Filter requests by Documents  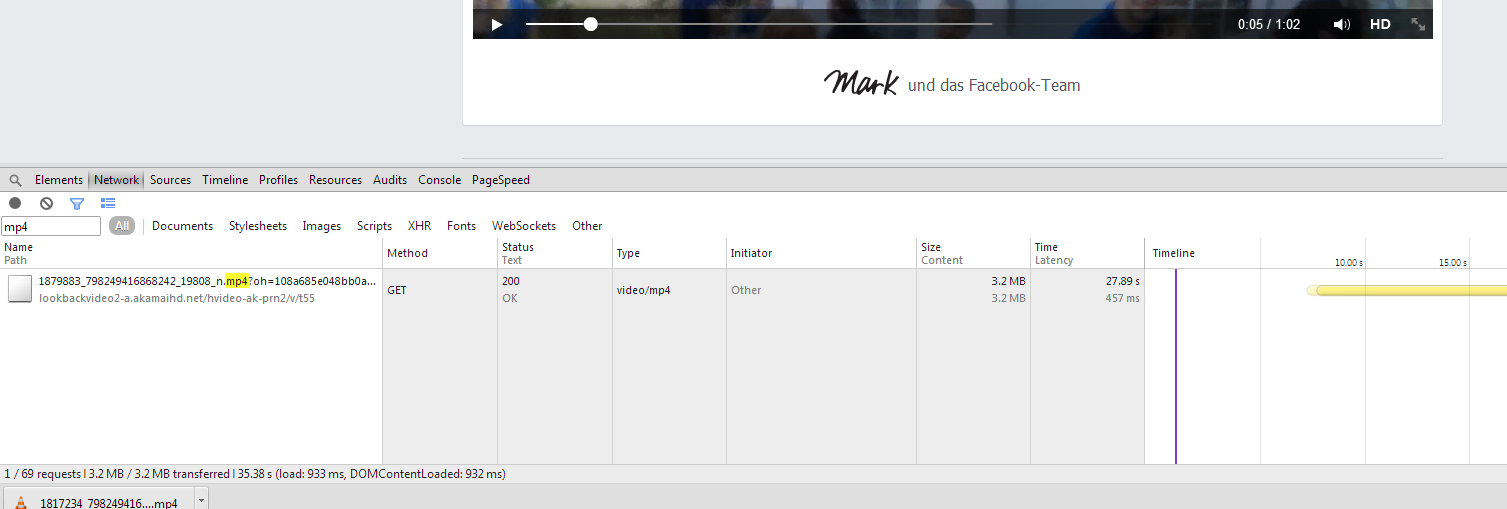pos(183,226)
